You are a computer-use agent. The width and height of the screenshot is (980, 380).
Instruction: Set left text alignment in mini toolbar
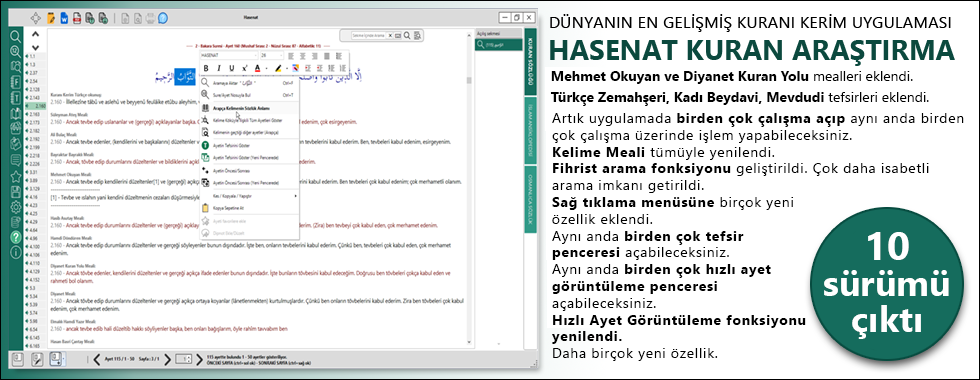coord(291,56)
